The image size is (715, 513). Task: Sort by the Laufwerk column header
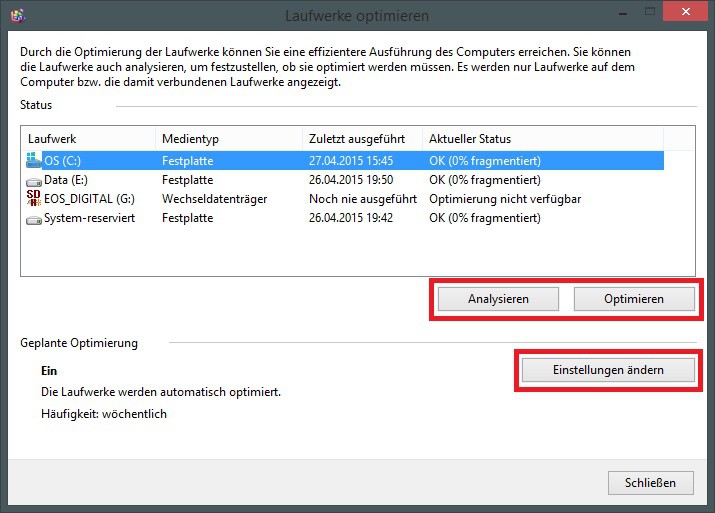(x=88, y=138)
